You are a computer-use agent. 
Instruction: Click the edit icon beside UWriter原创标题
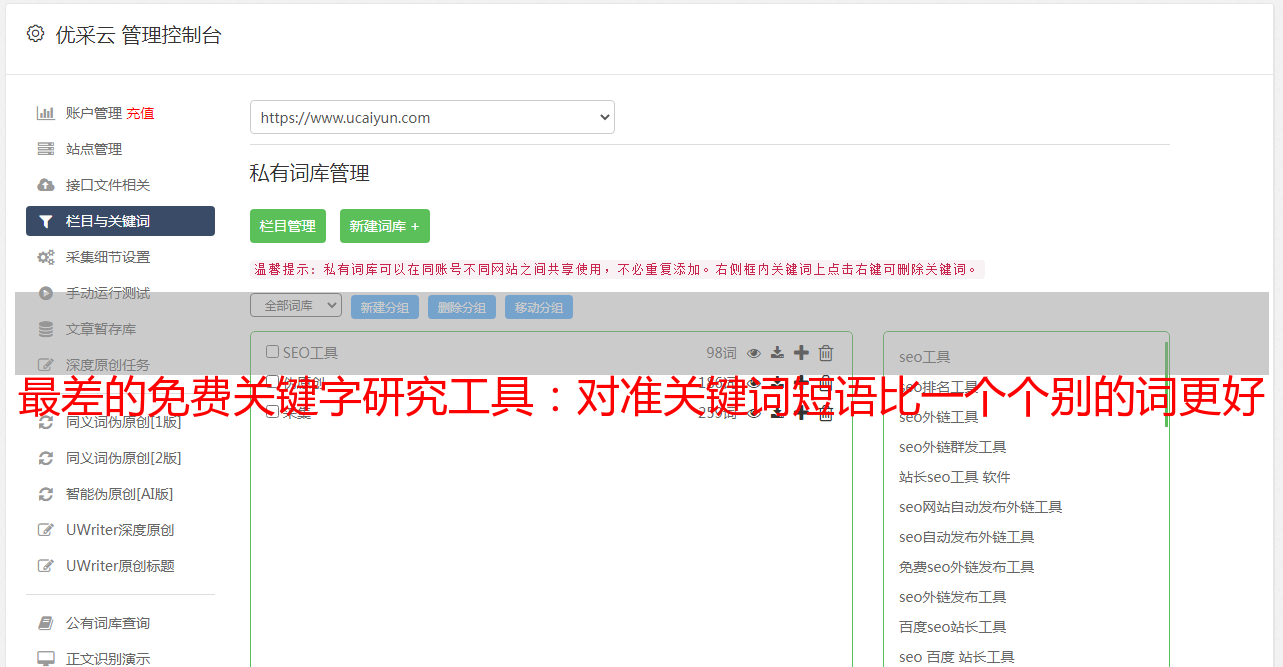tap(45, 566)
